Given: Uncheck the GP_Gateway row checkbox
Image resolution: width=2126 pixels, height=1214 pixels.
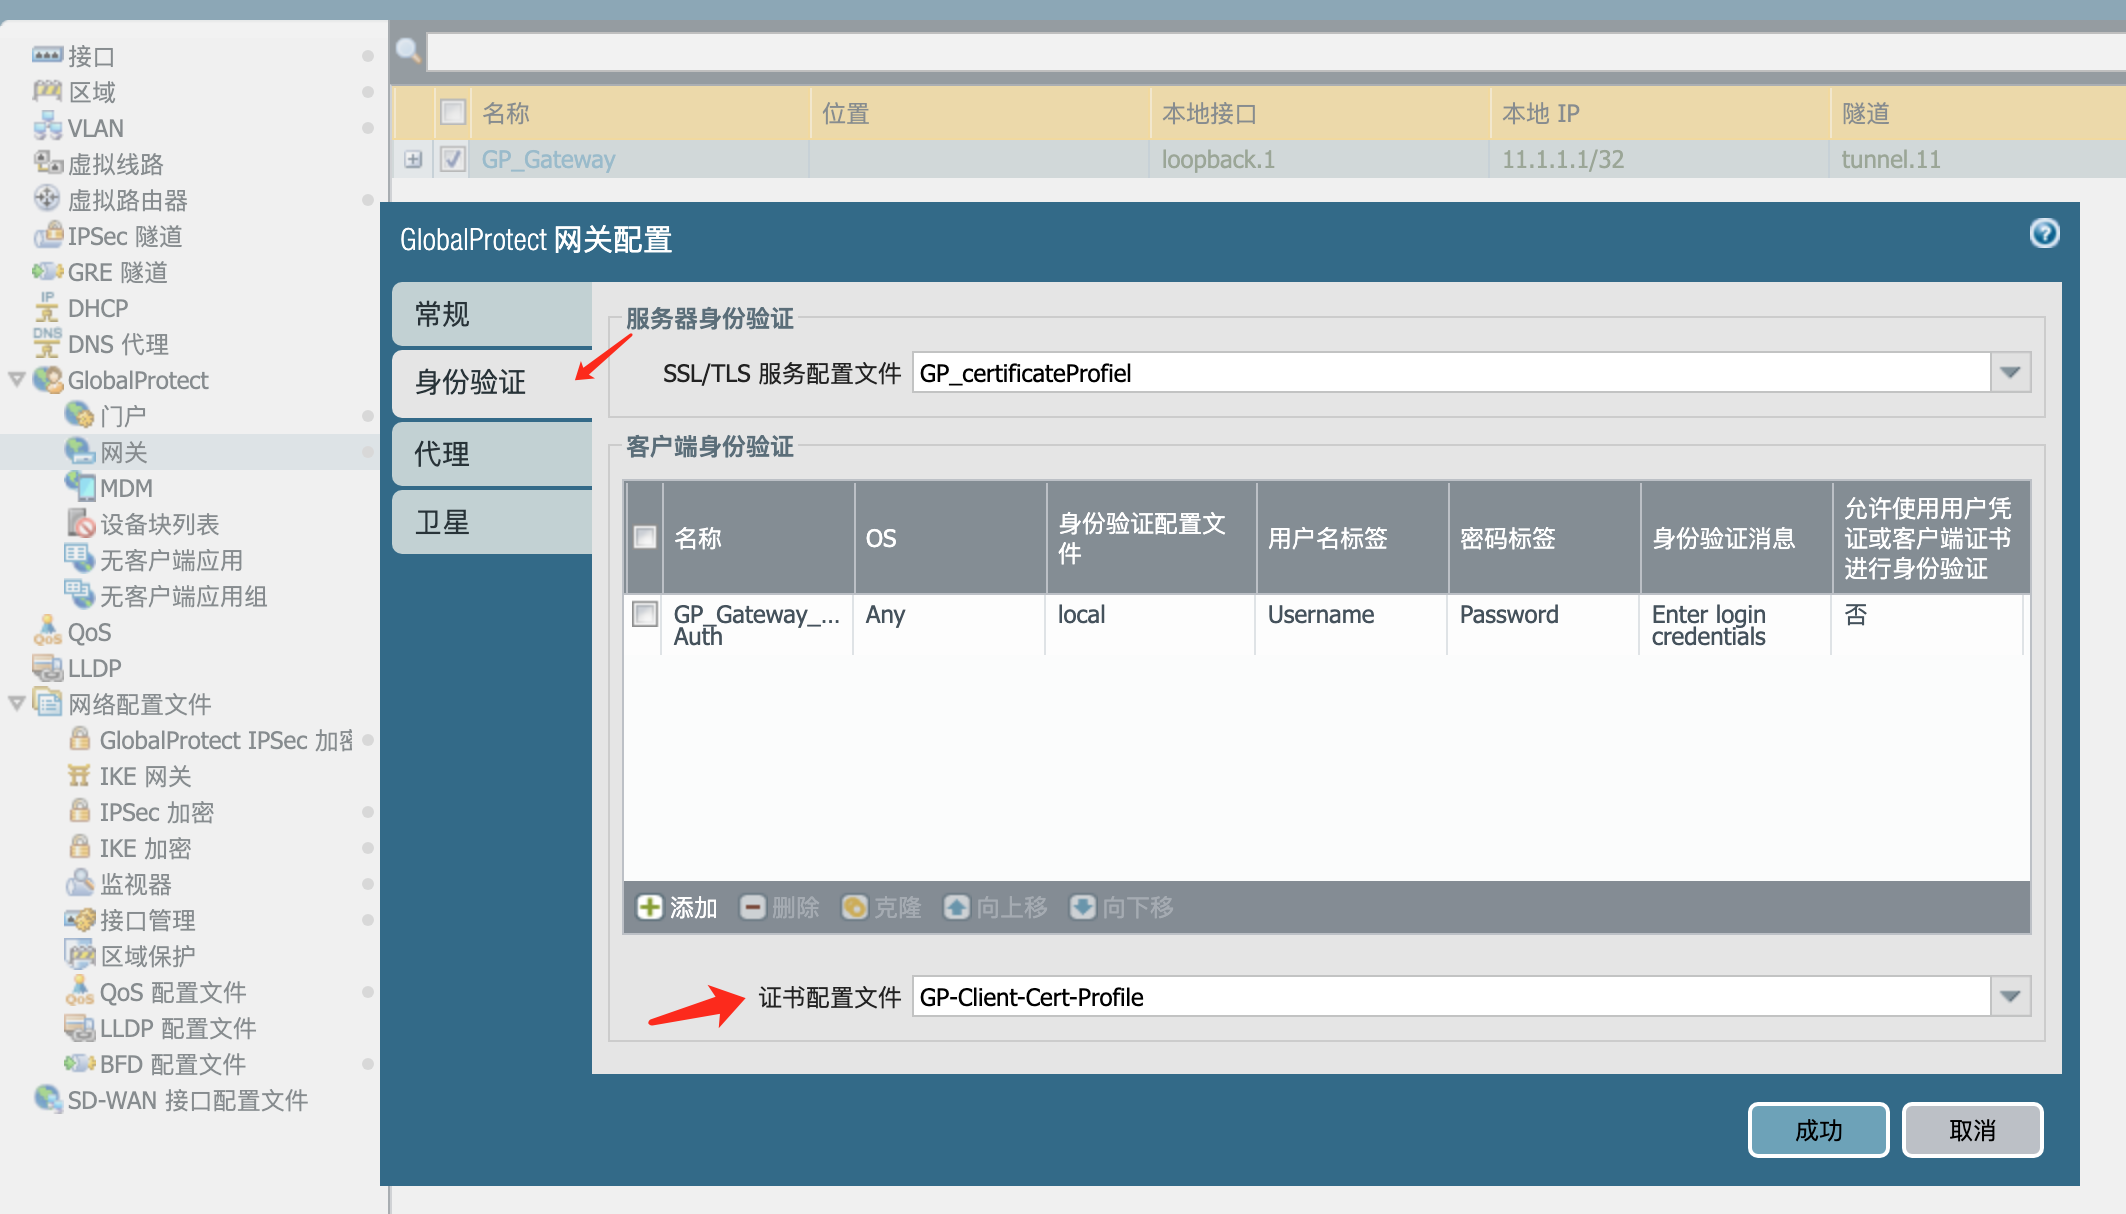Looking at the screenshot, I should pos(453,159).
